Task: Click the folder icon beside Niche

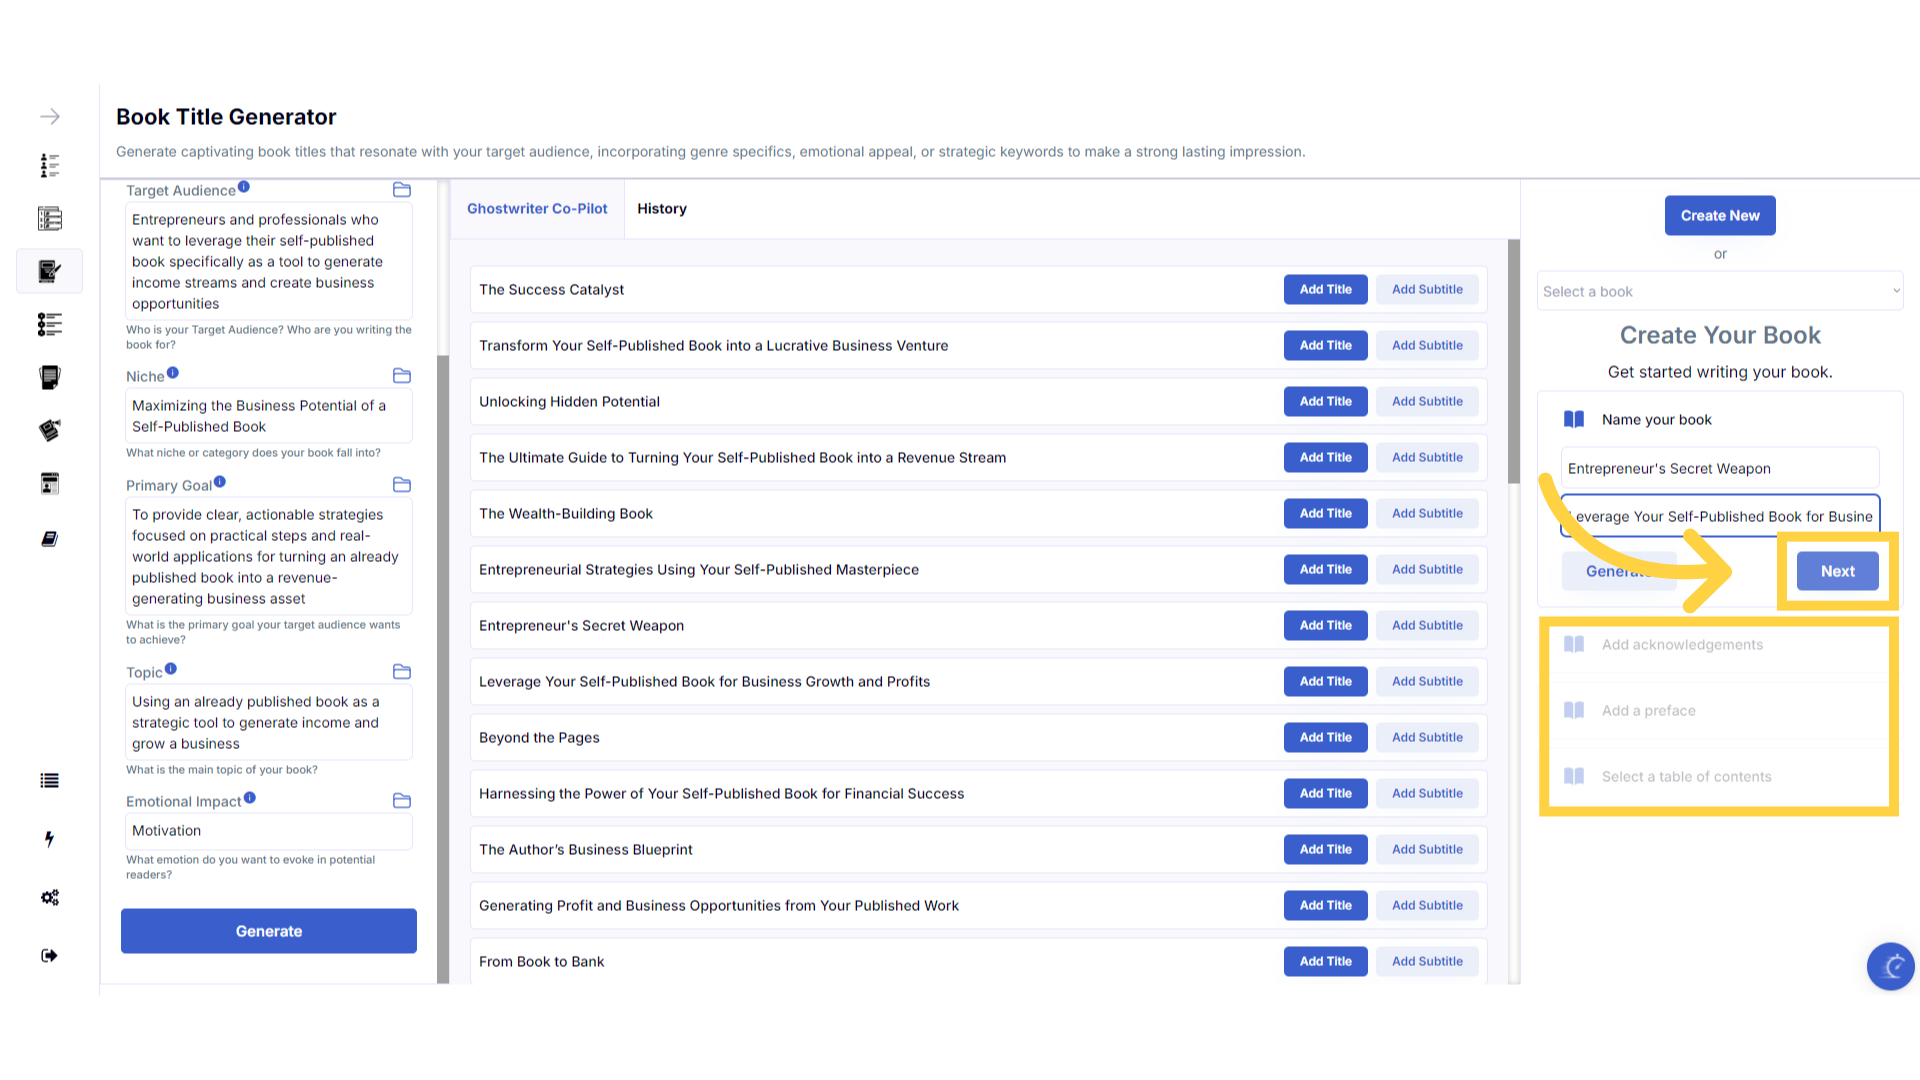Action: pyautogui.click(x=402, y=376)
